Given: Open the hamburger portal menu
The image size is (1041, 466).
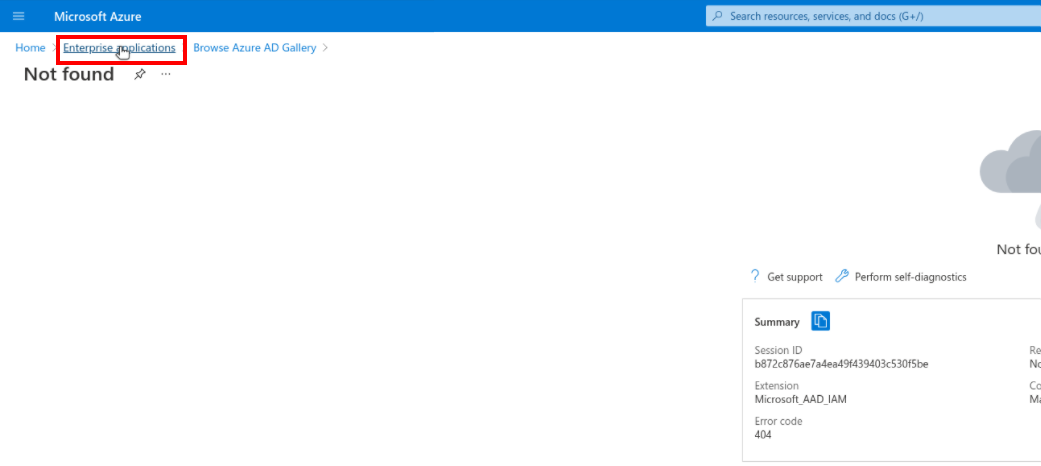Looking at the screenshot, I should tap(19, 16).
